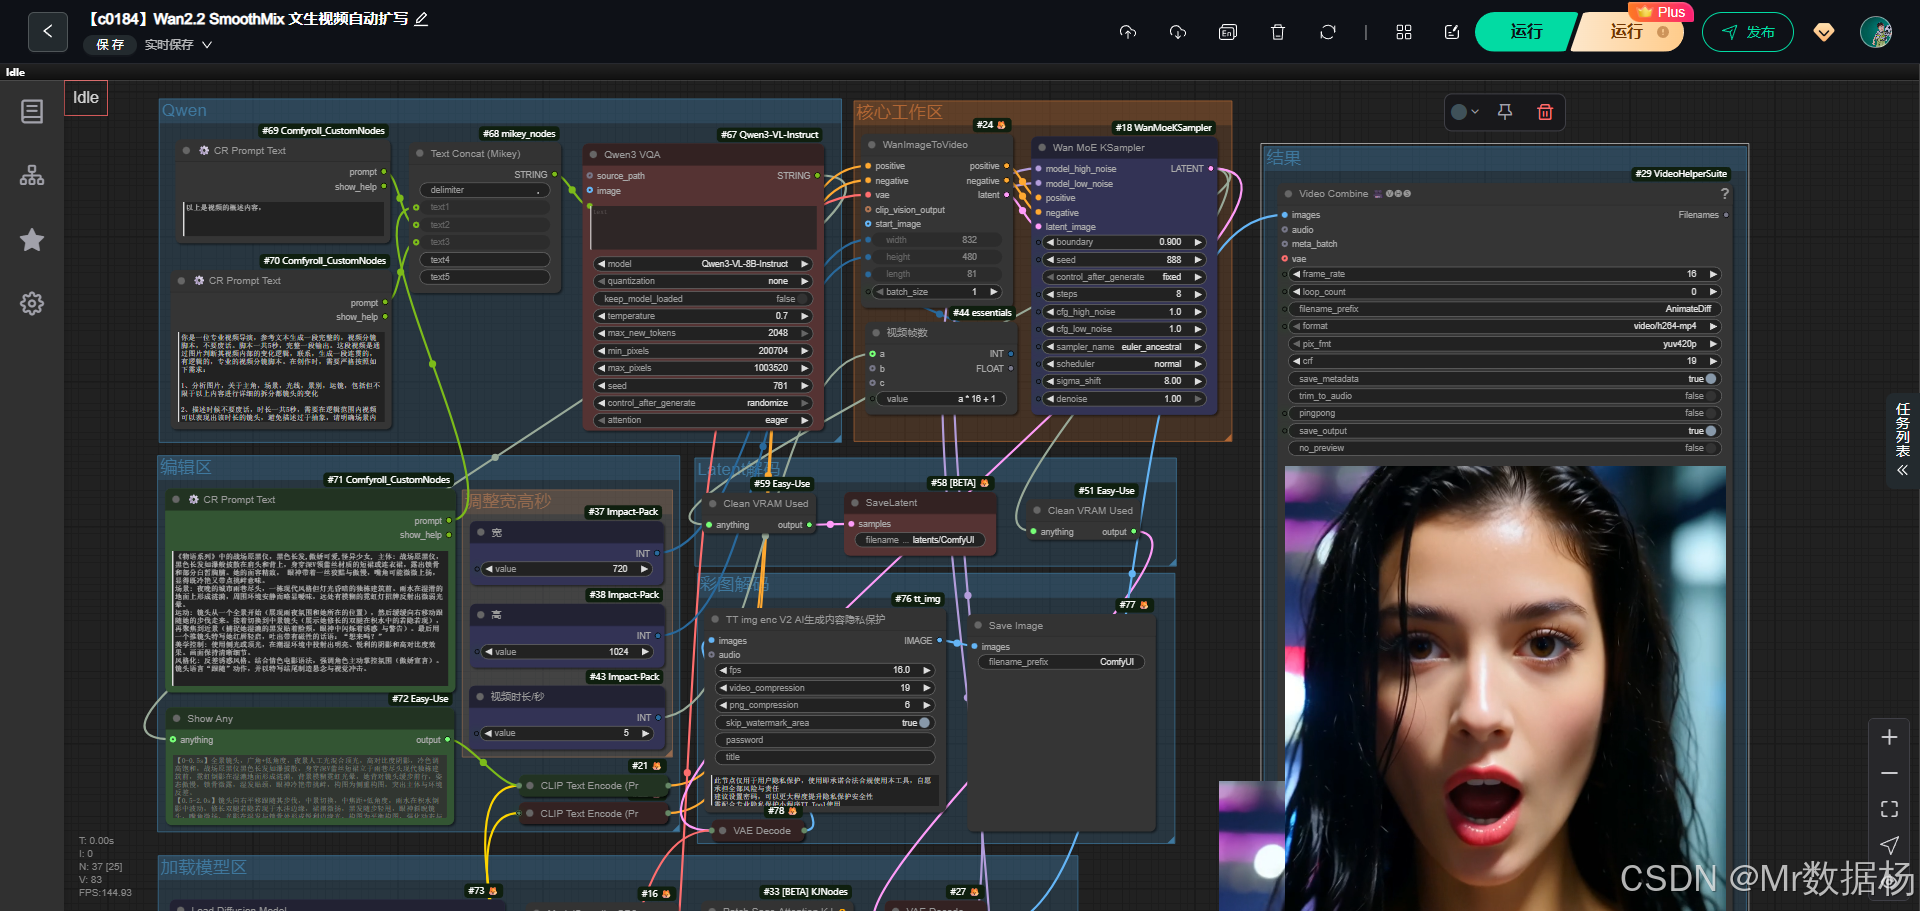Adjust the cfg_high_noise value slider

[1124, 312]
